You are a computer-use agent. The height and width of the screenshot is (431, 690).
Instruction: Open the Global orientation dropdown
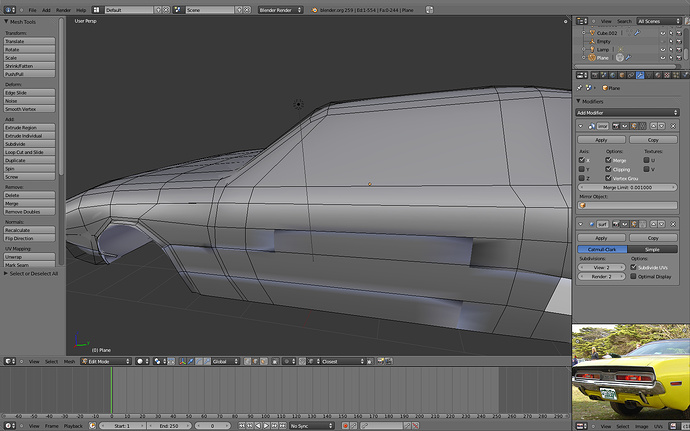point(226,361)
